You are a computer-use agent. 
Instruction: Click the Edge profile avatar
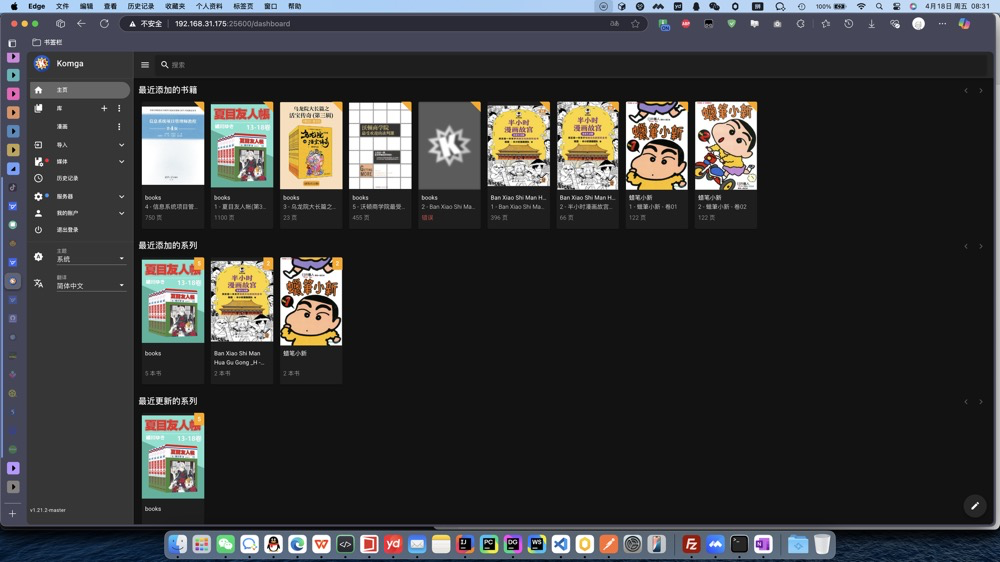click(918, 24)
